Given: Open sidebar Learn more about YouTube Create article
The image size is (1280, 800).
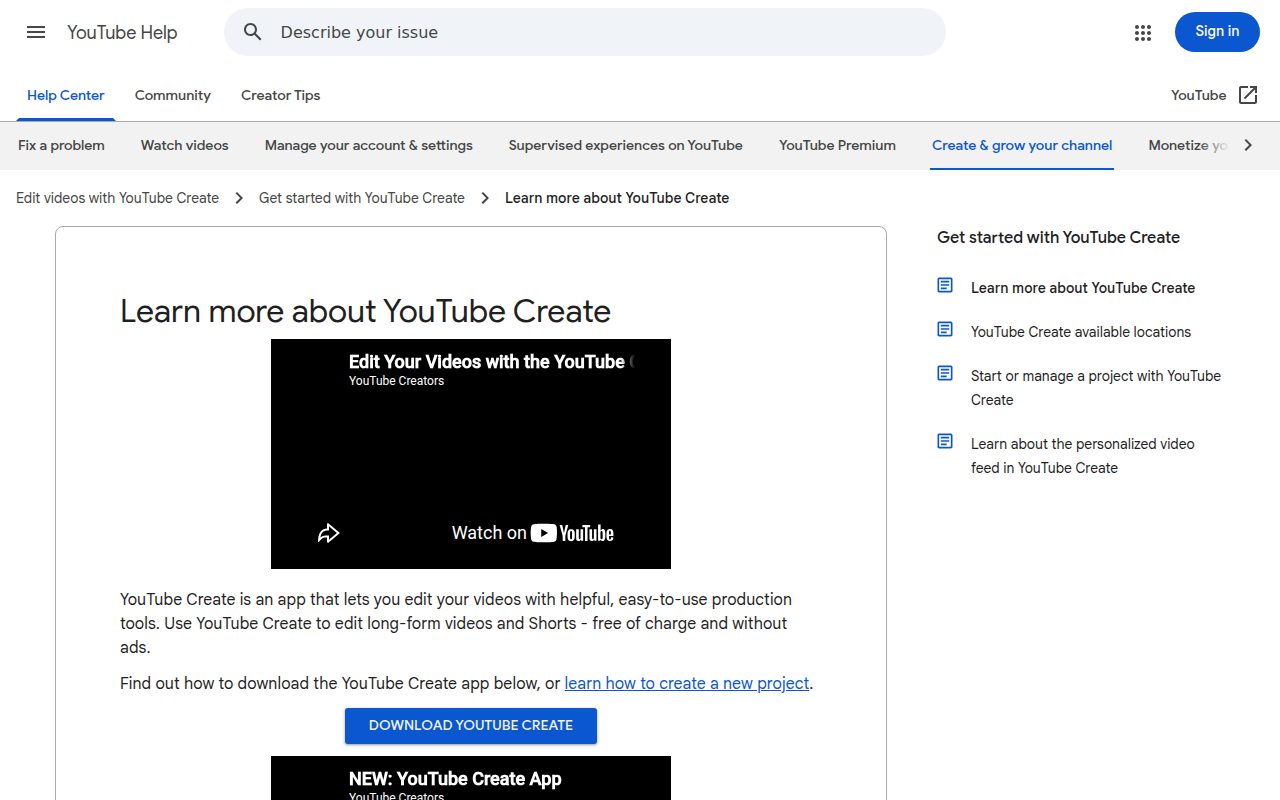Looking at the screenshot, I should click(x=1083, y=288).
